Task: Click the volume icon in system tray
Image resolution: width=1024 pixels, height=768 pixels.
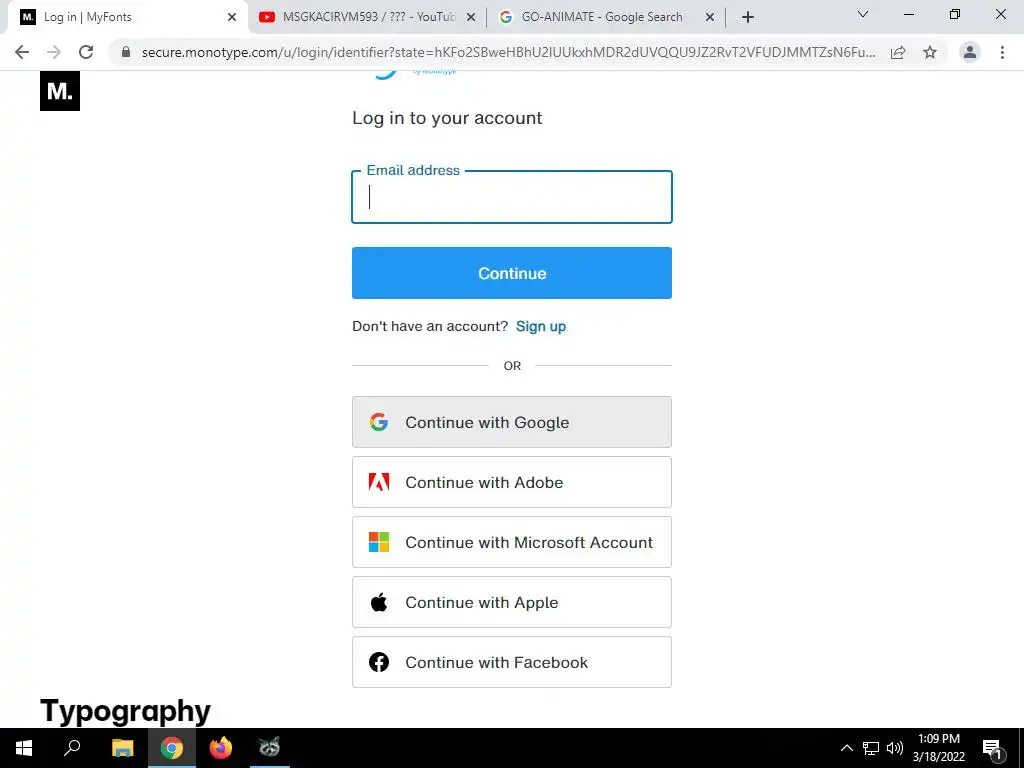Action: (x=895, y=748)
